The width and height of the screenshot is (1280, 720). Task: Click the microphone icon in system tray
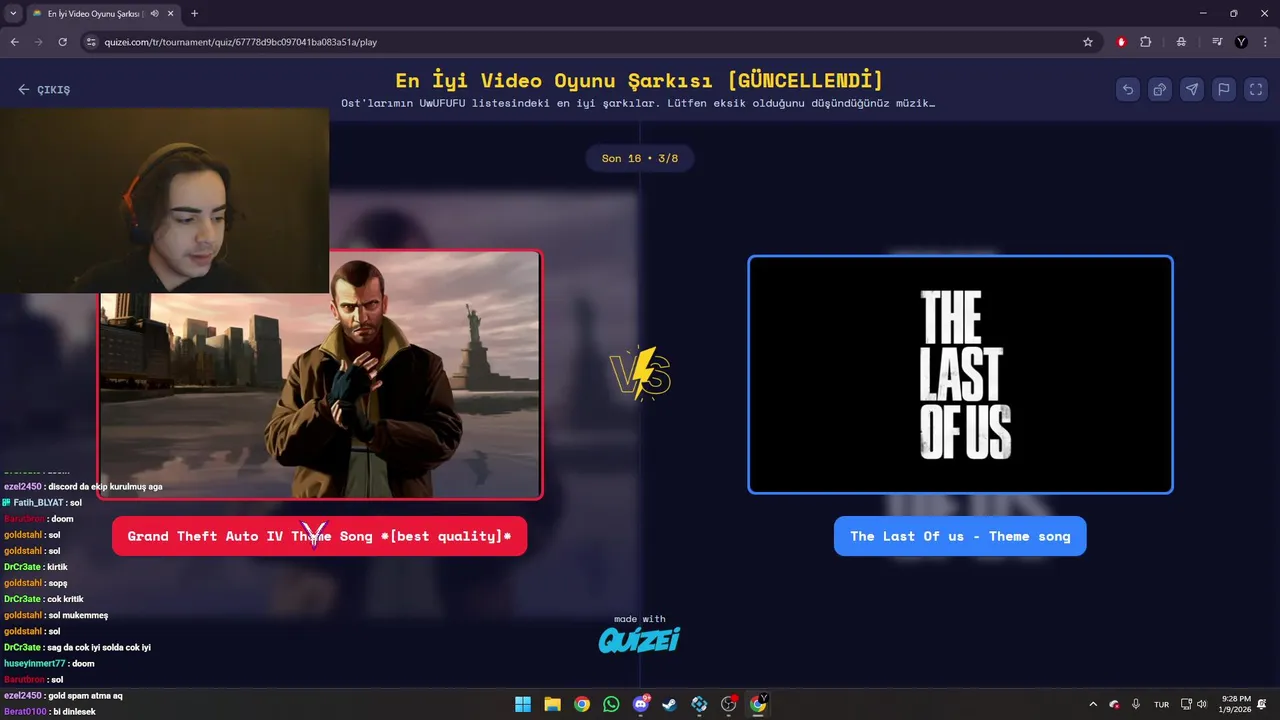click(x=1136, y=704)
